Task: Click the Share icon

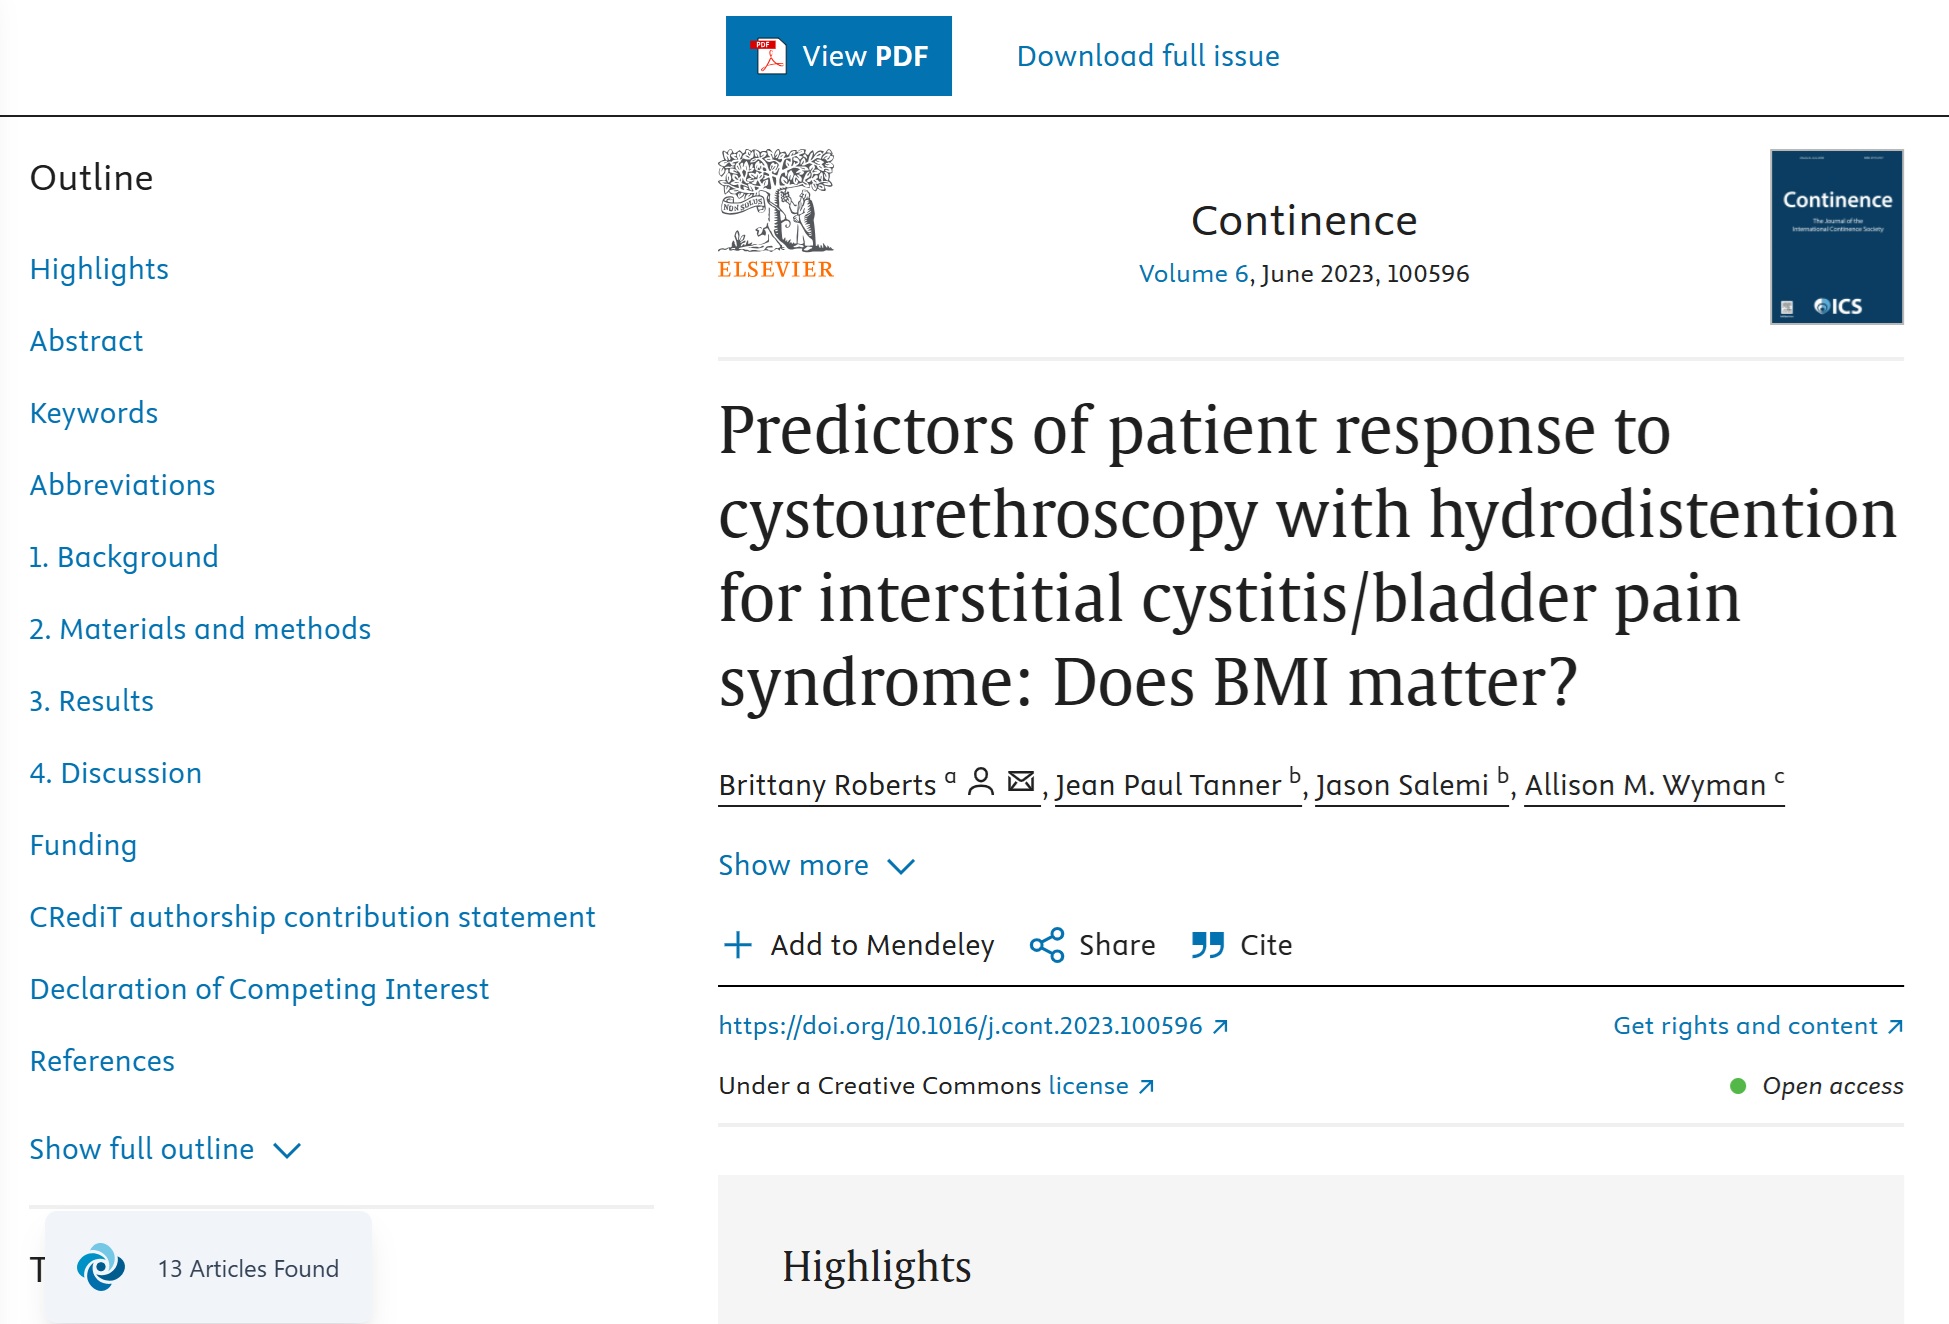Action: 1047,945
